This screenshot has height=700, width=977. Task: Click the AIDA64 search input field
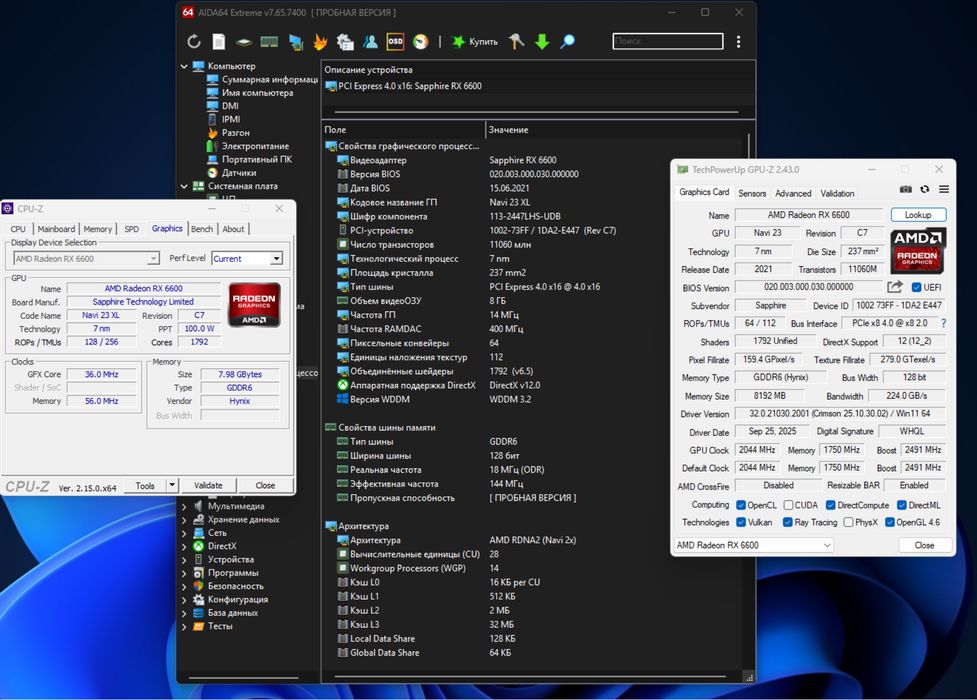(668, 41)
